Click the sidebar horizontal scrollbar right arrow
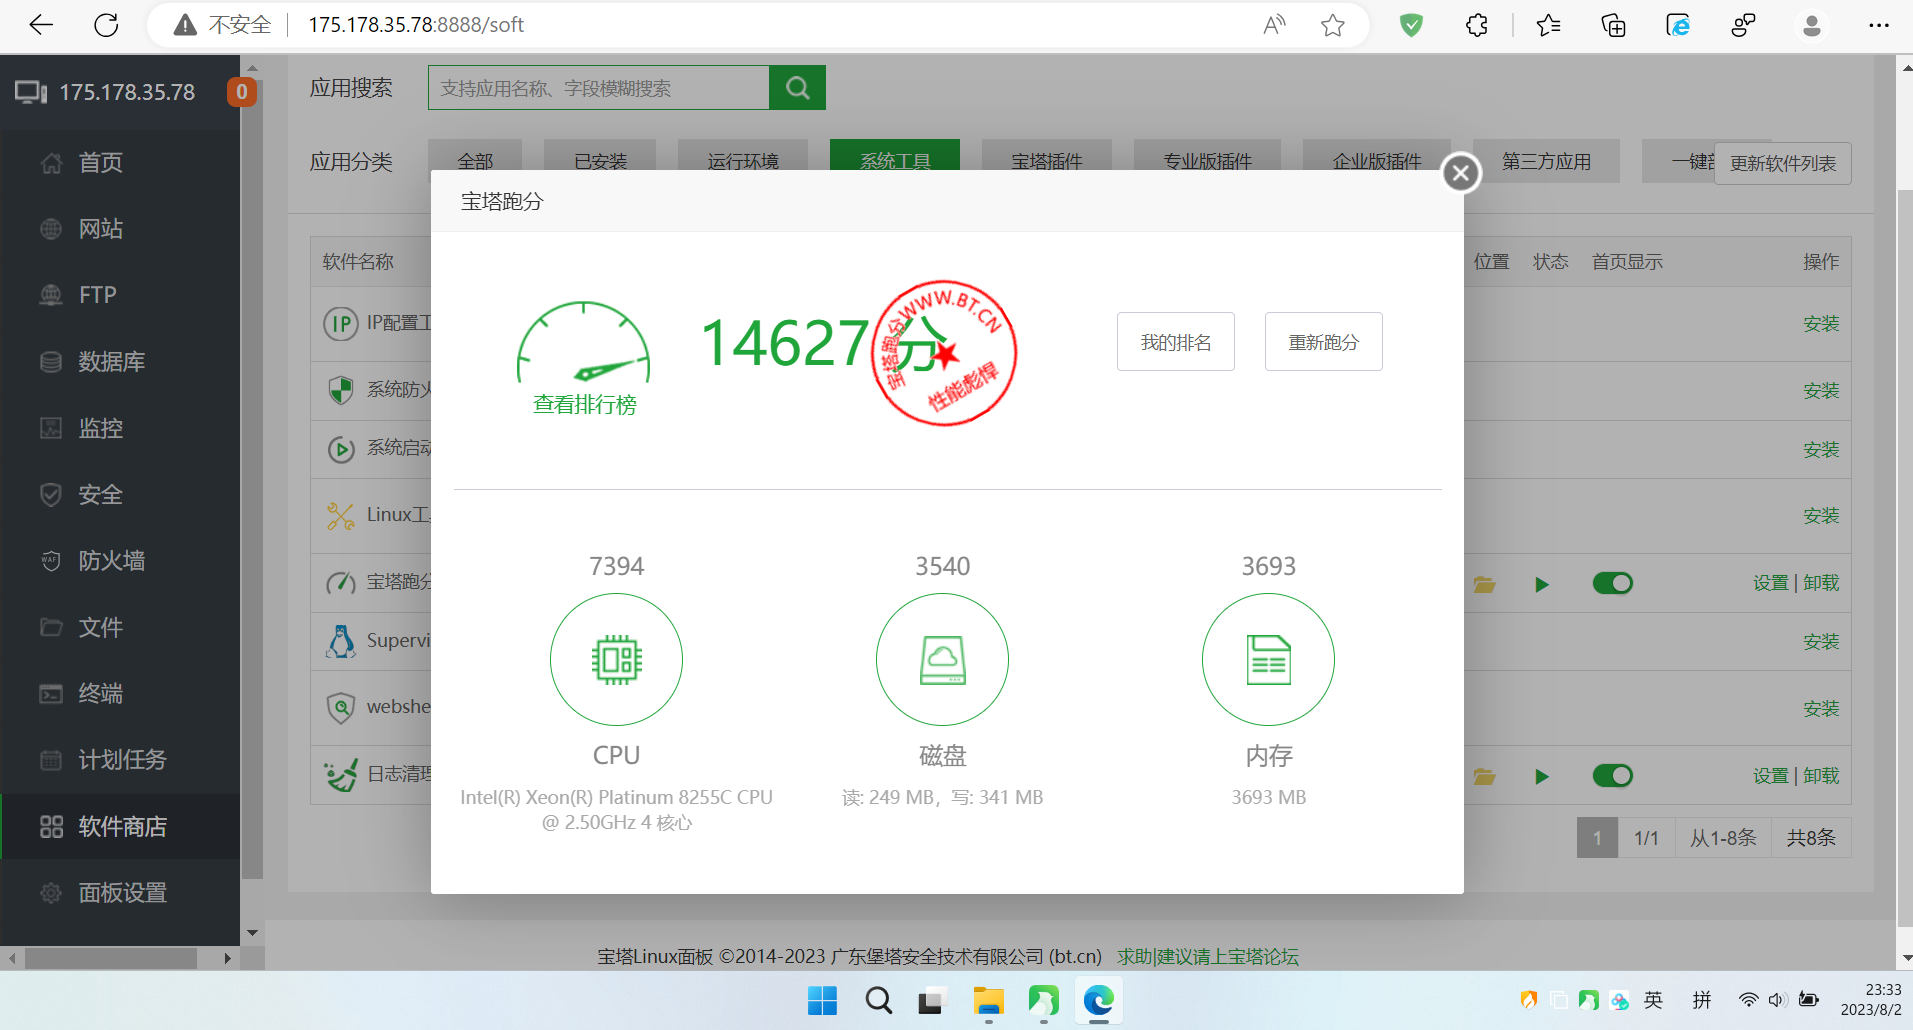This screenshot has width=1913, height=1030. 227,958
